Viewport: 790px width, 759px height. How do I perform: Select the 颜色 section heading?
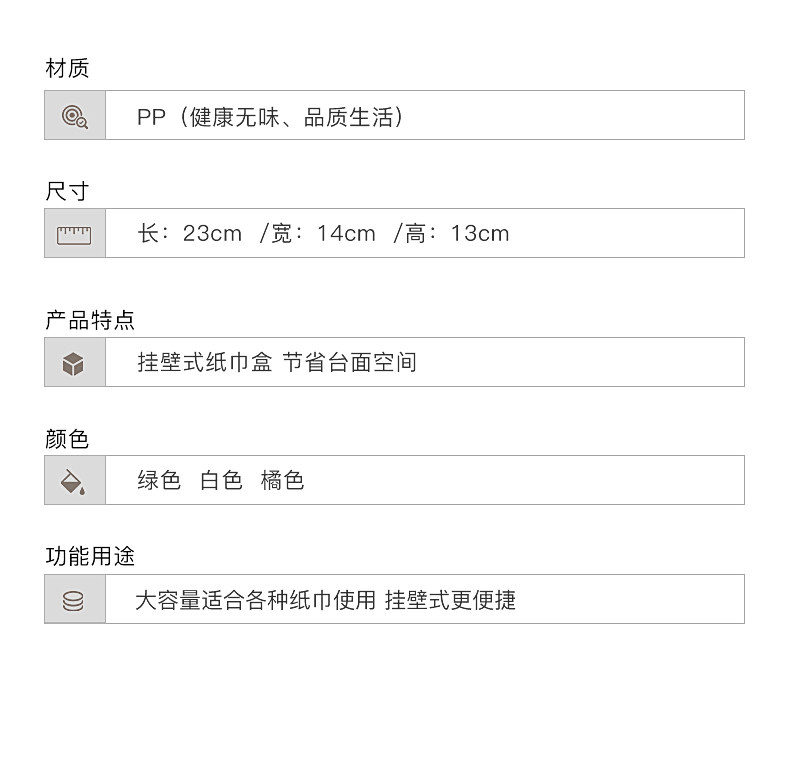tap(67, 439)
